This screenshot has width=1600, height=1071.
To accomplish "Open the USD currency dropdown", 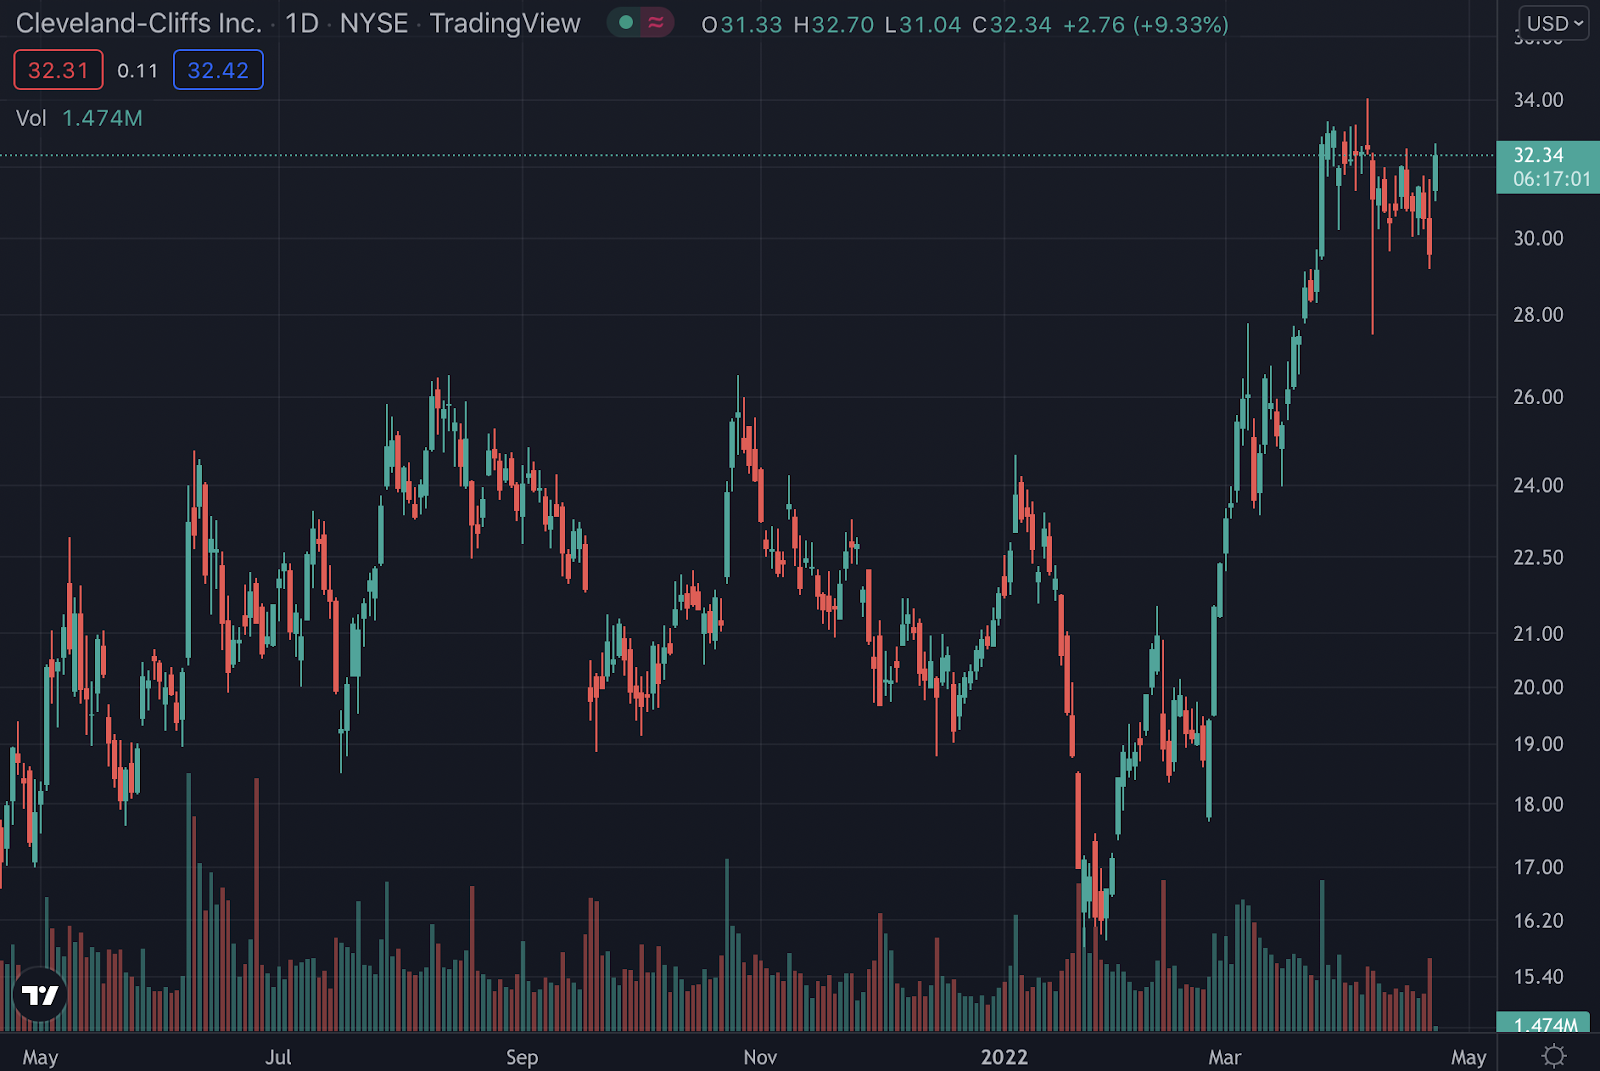I will pos(1554,23).
